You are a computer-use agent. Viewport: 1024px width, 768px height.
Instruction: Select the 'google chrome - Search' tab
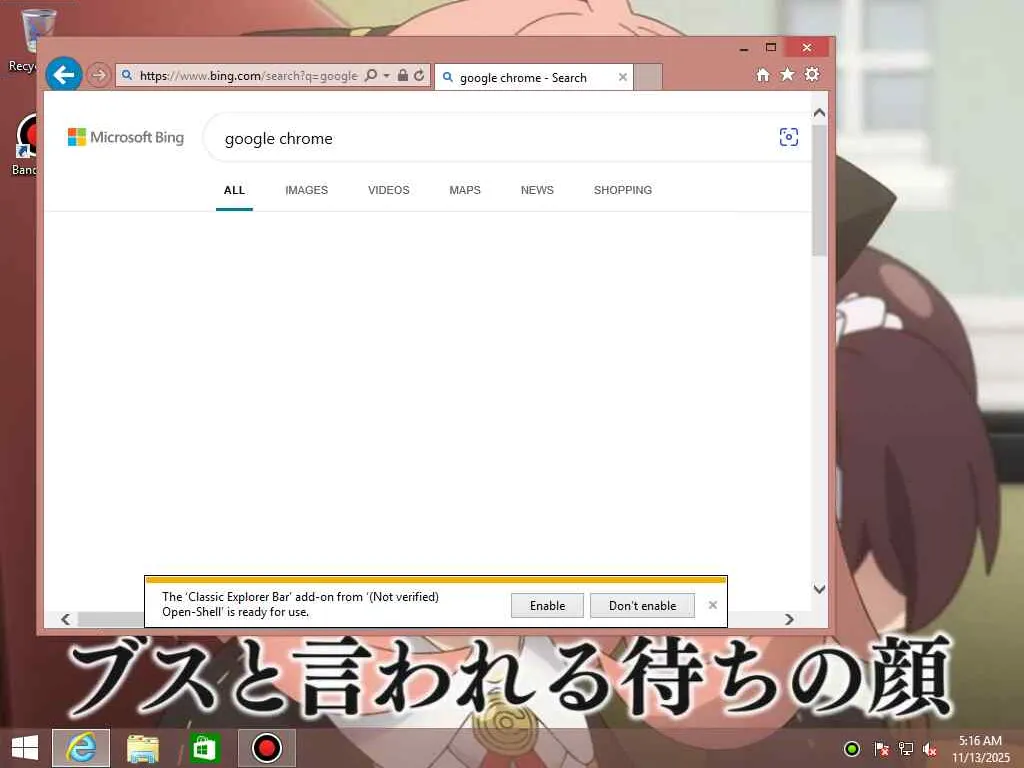pyautogui.click(x=534, y=77)
